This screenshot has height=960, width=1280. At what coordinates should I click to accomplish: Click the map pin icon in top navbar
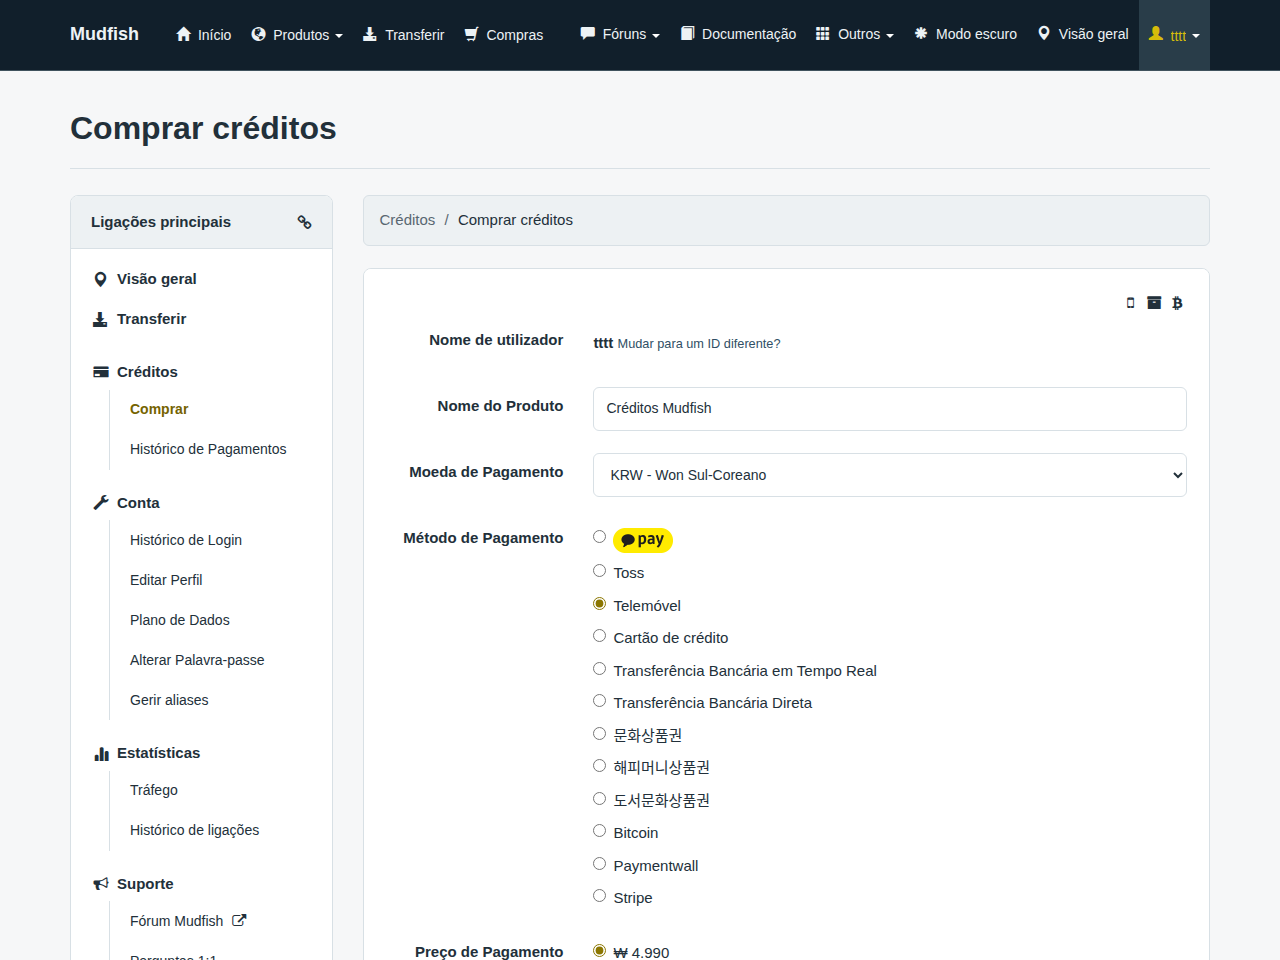click(x=1044, y=34)
